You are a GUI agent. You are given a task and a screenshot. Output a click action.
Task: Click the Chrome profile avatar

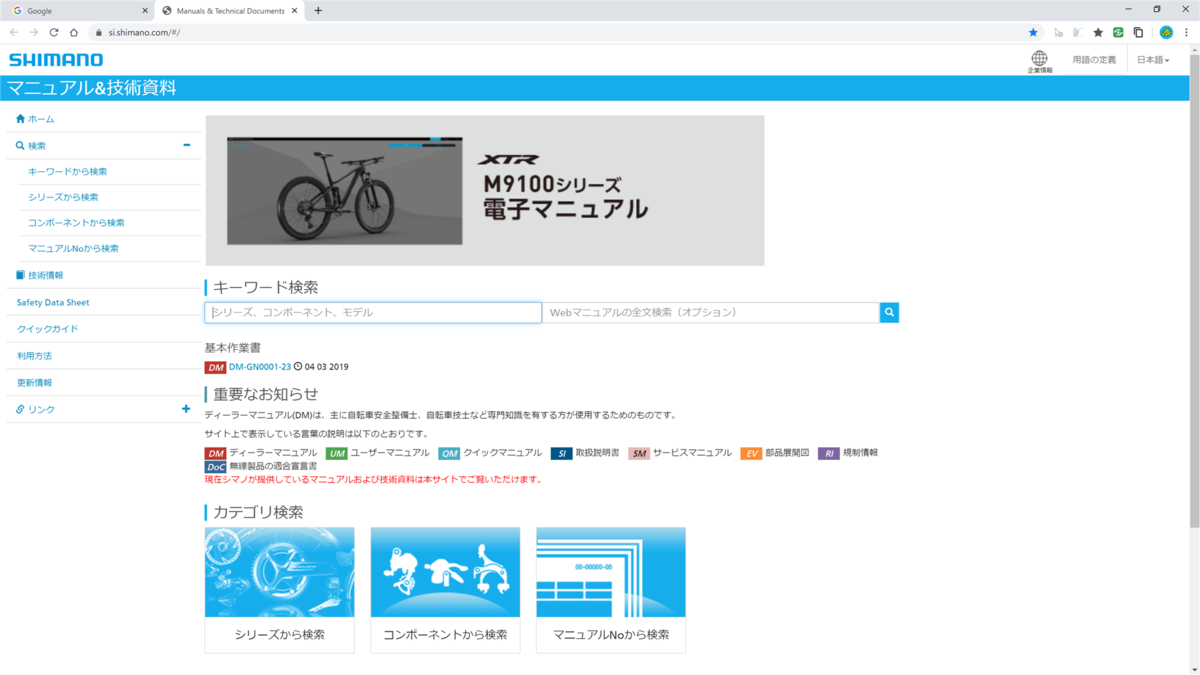click(1166, 32)
